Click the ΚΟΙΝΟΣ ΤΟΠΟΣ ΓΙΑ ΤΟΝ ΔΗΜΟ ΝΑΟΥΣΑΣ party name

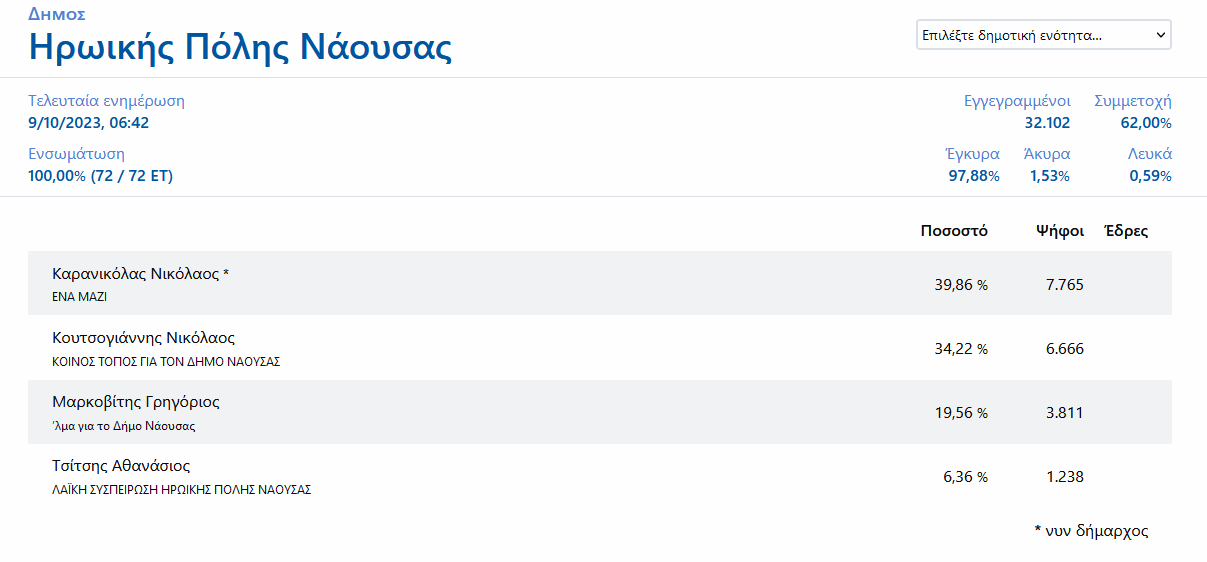[166, 362]
